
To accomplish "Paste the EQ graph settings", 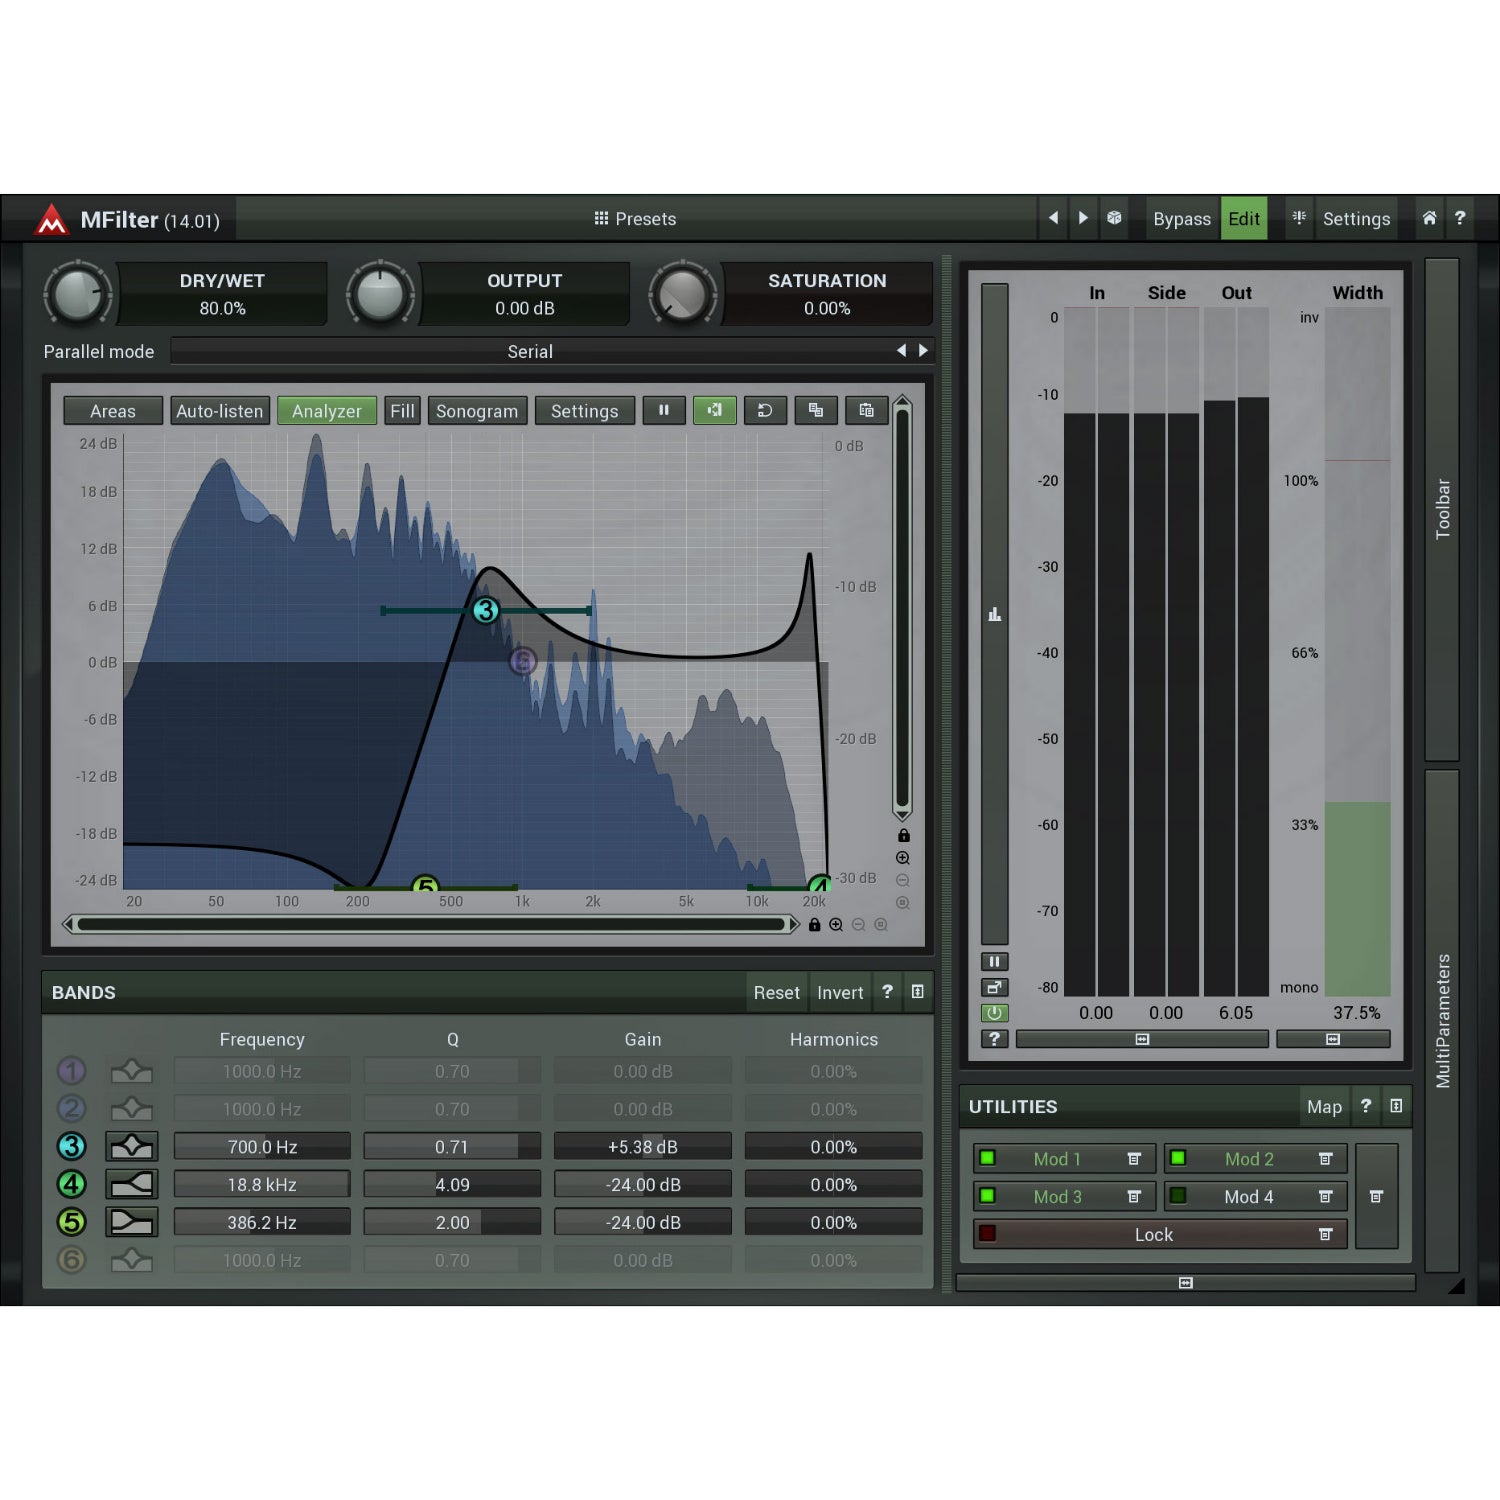I will [x=867, y=410].
